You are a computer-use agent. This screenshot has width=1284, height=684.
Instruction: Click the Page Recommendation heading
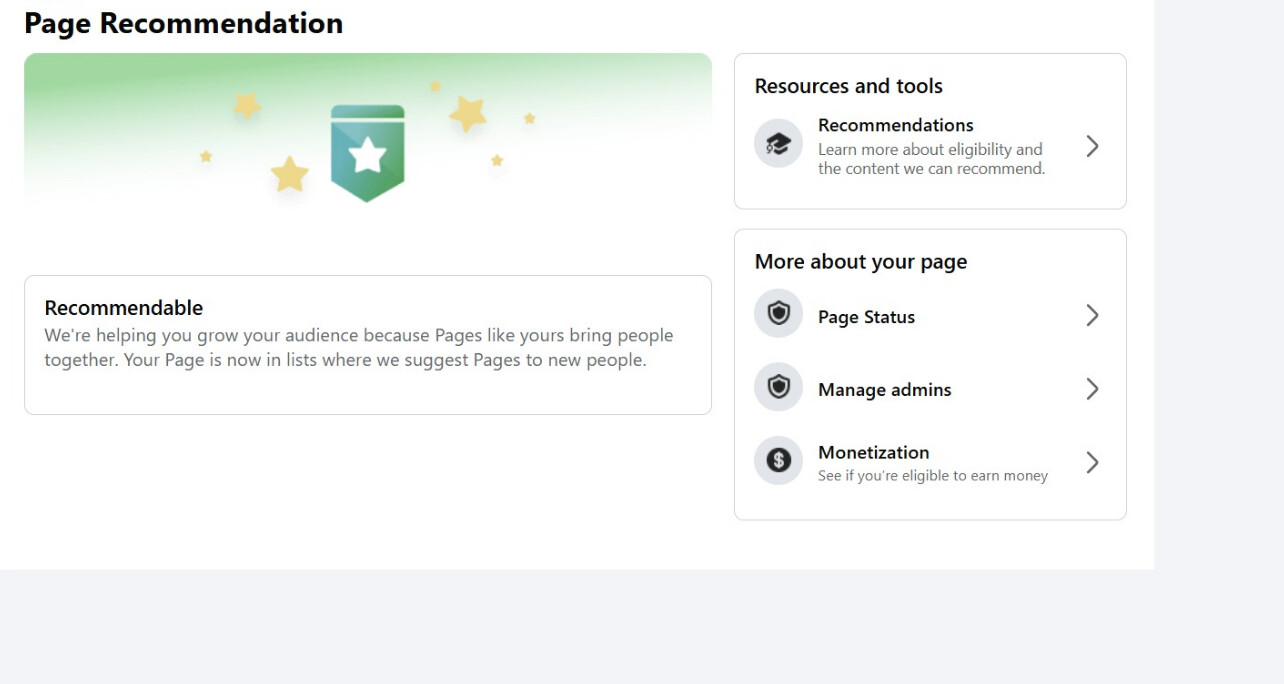coord(183,23)
